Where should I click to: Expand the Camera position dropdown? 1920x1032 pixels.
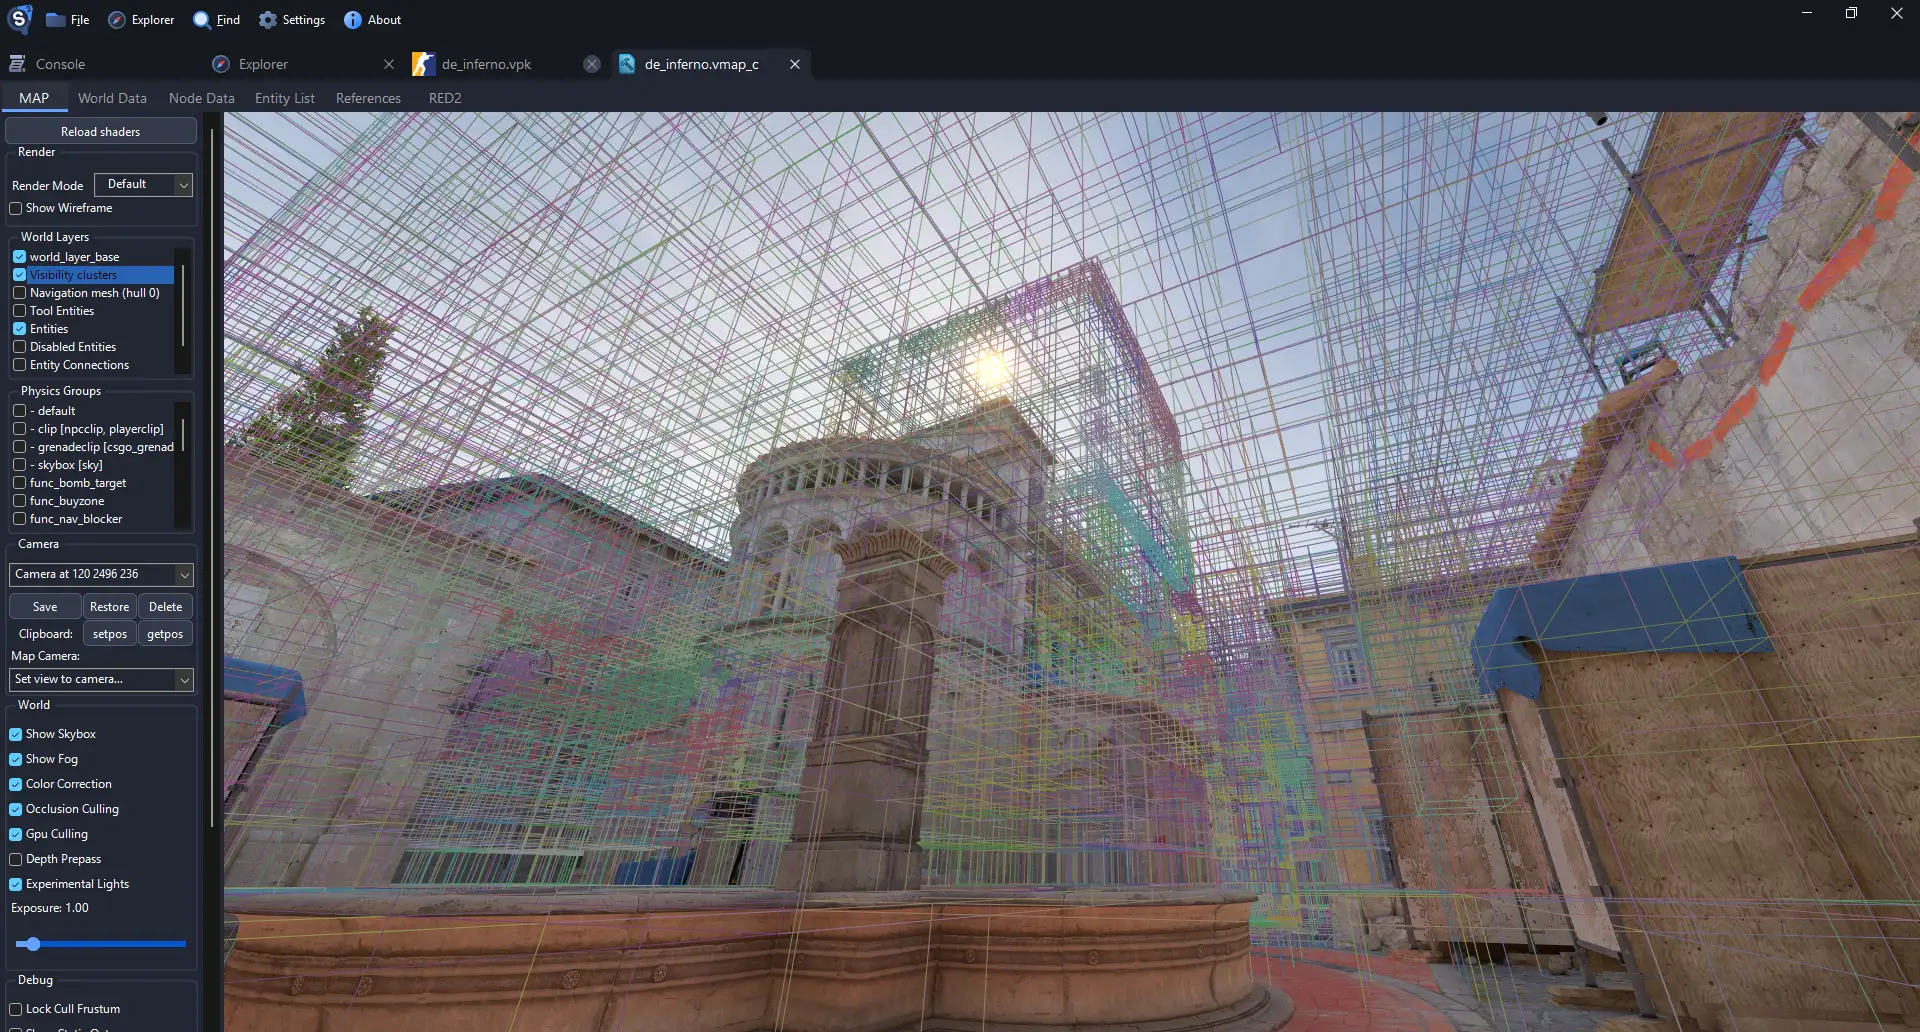[x=101, y=574]
